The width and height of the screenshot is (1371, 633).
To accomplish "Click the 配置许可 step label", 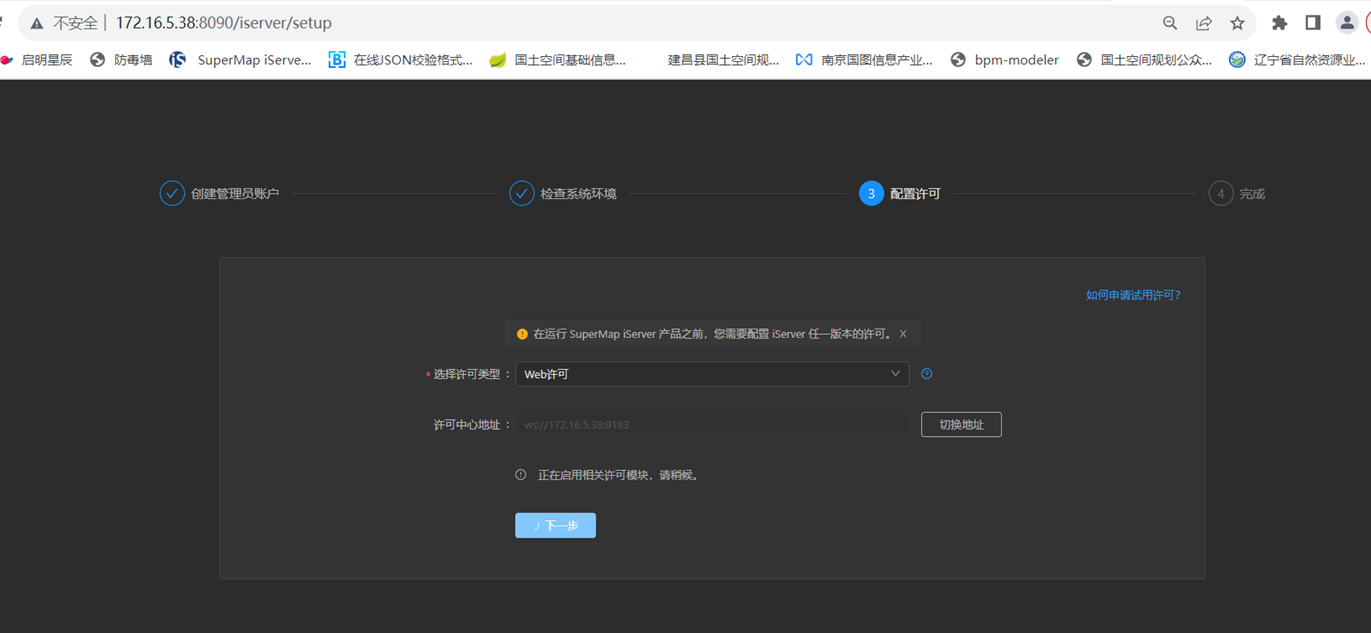I will pos(916,194).
